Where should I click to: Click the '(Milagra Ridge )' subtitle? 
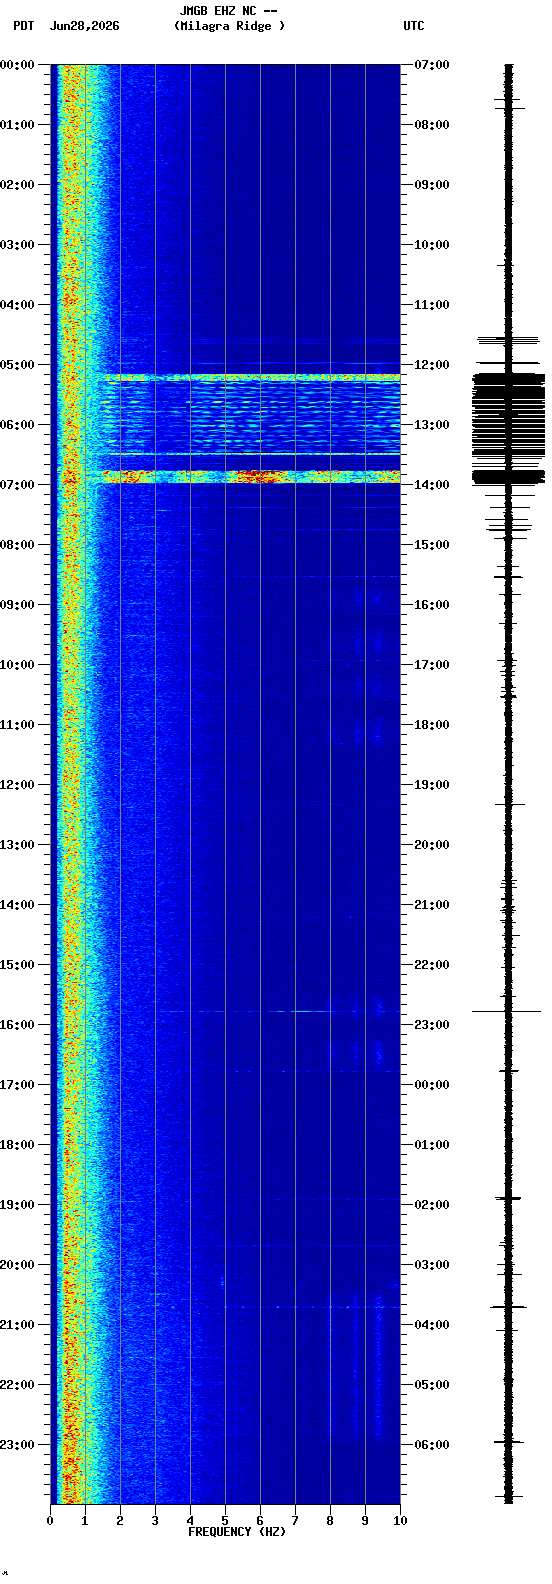(229, 26)
